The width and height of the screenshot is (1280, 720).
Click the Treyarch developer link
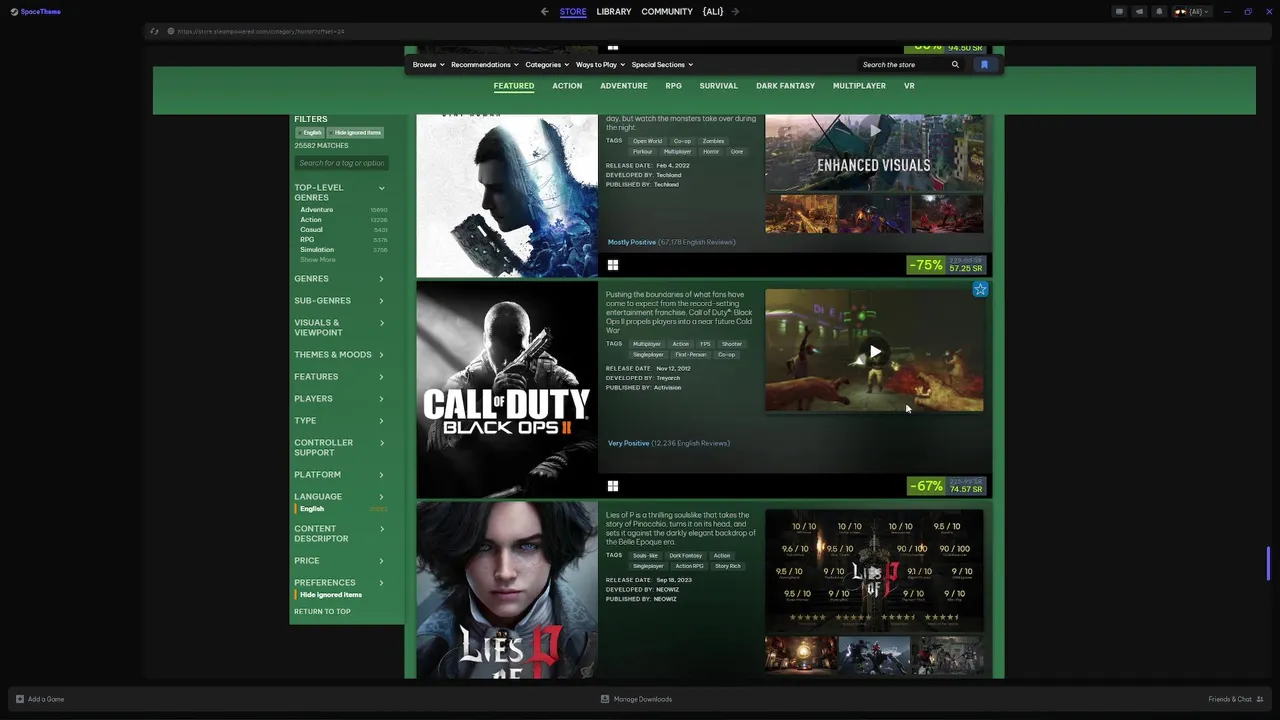pos(668,378)
